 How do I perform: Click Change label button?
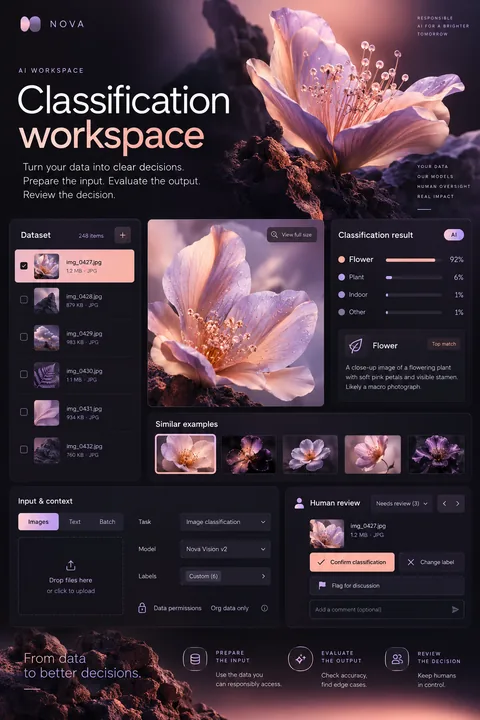coord(431,562)
